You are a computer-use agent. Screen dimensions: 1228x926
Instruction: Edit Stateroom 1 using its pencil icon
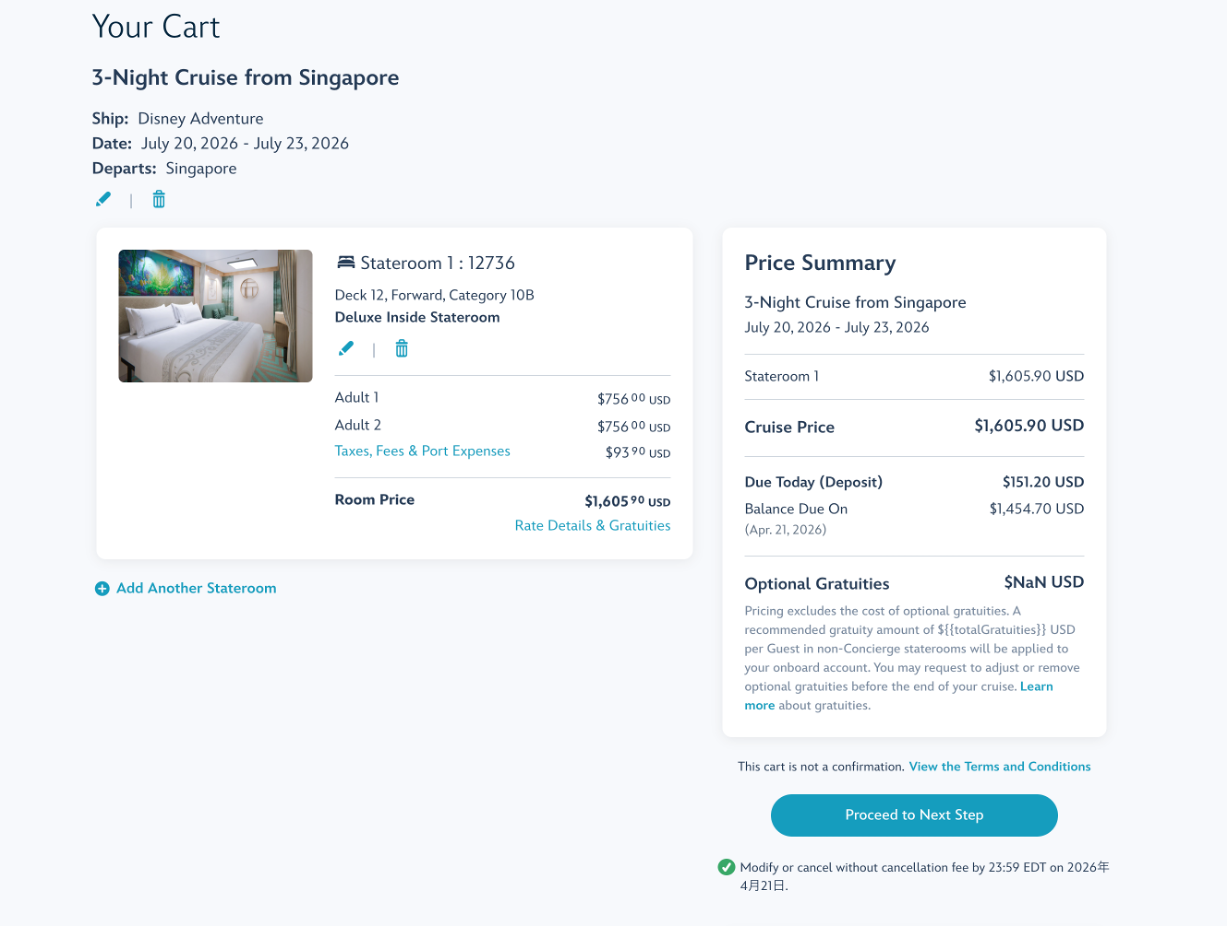[x=346, y=349]
